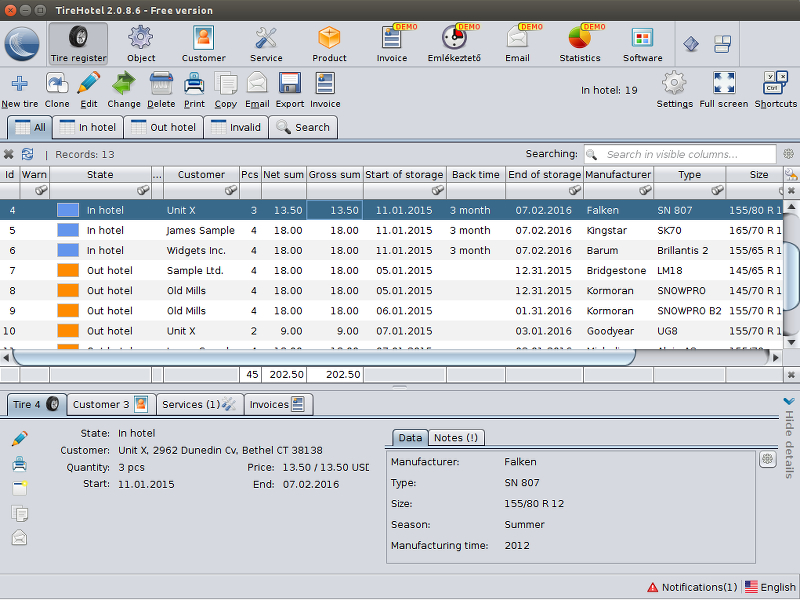Show the All records tab
Screen dimensions: 800x600
pyautogui.click(x=30, y=127)
